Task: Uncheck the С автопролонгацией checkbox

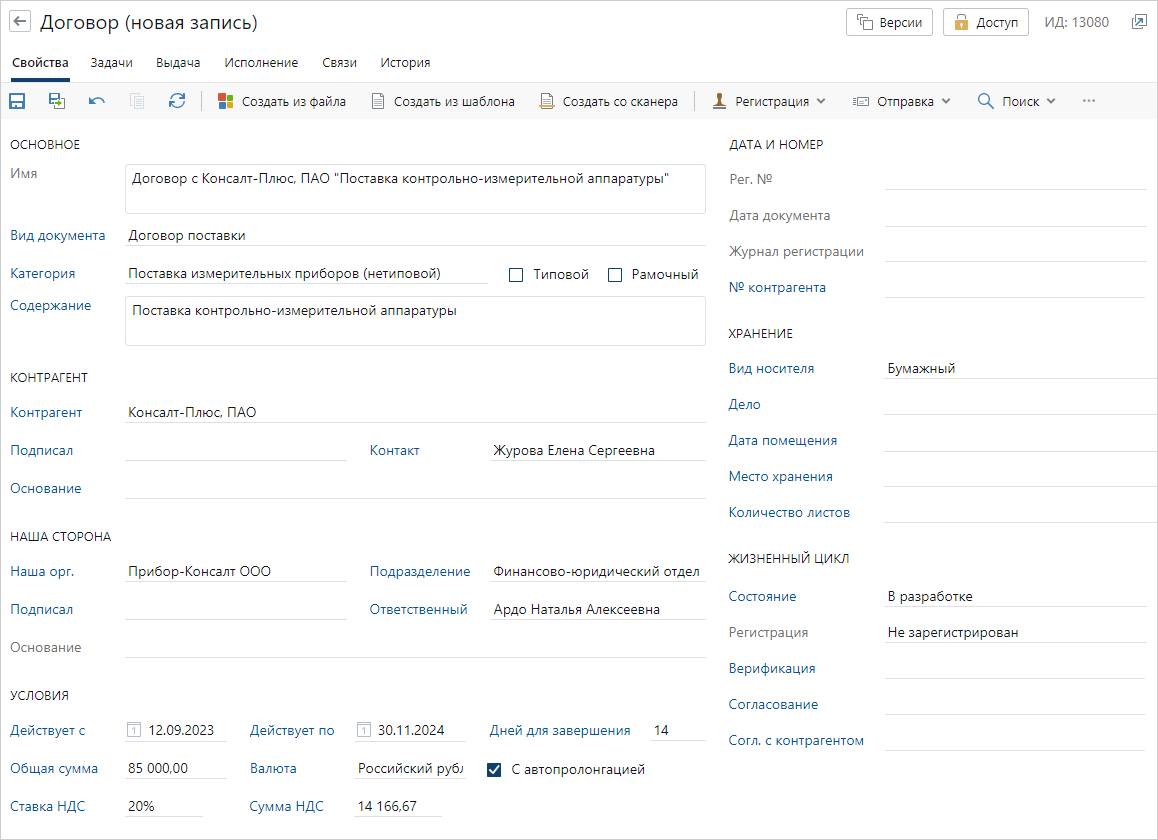Action: pos(494,770)
